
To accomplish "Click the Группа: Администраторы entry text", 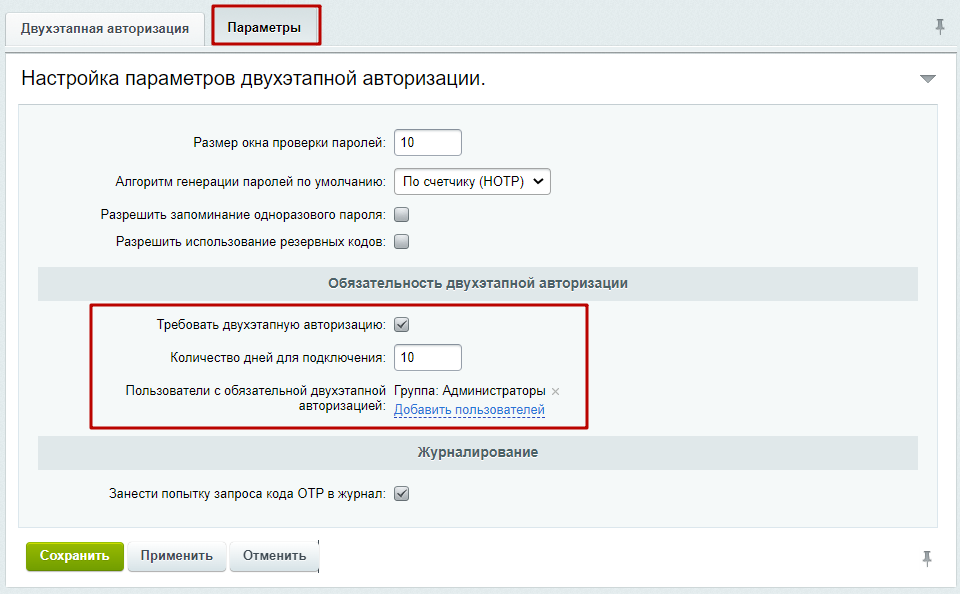I will pyautogui.click(x=470, y=391).
